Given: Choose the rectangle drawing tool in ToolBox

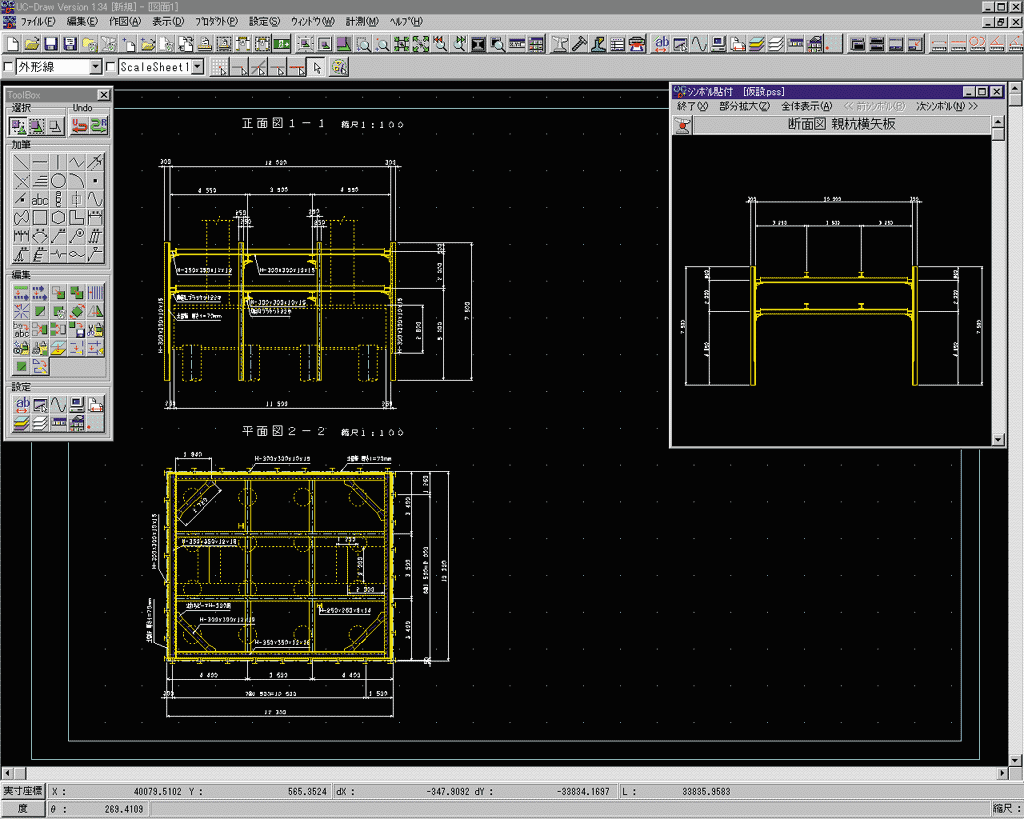Looking at the screenshot, I should [x=40, y=217].
